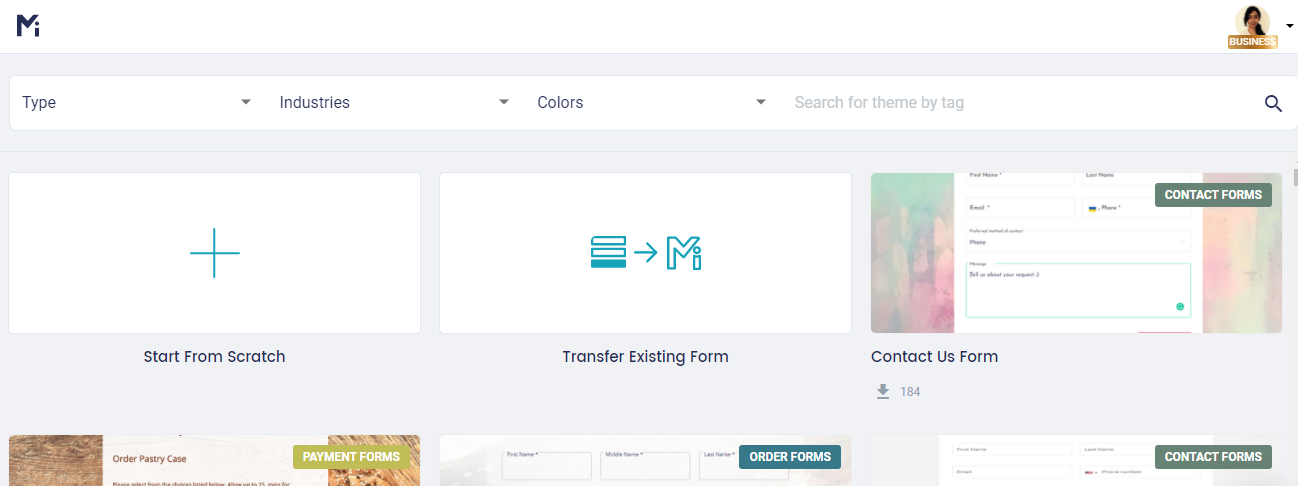This screenshot has width=1298, height=486.
Task: Click the ORDER FORMS category badge
Action: 790,457
